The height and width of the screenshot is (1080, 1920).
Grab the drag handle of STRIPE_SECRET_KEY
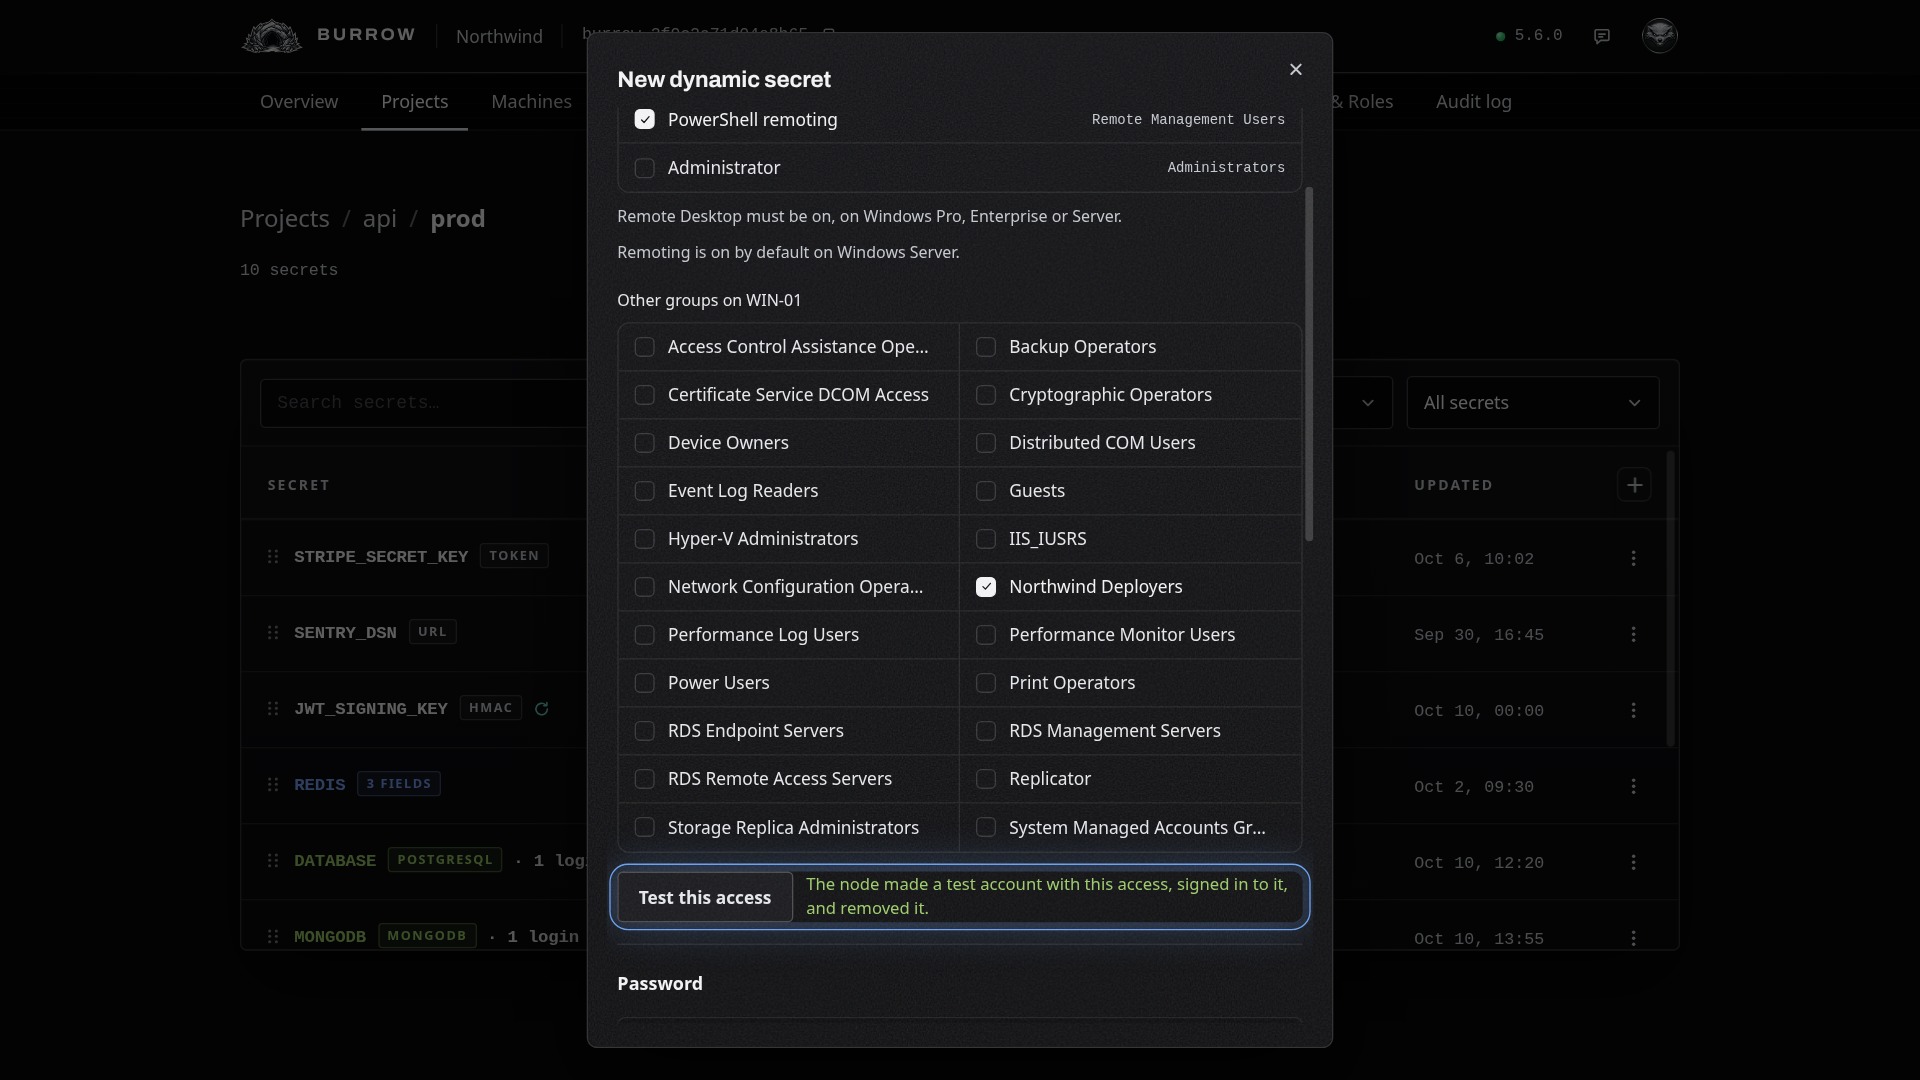pyautogui.click(x=273, y=556)
